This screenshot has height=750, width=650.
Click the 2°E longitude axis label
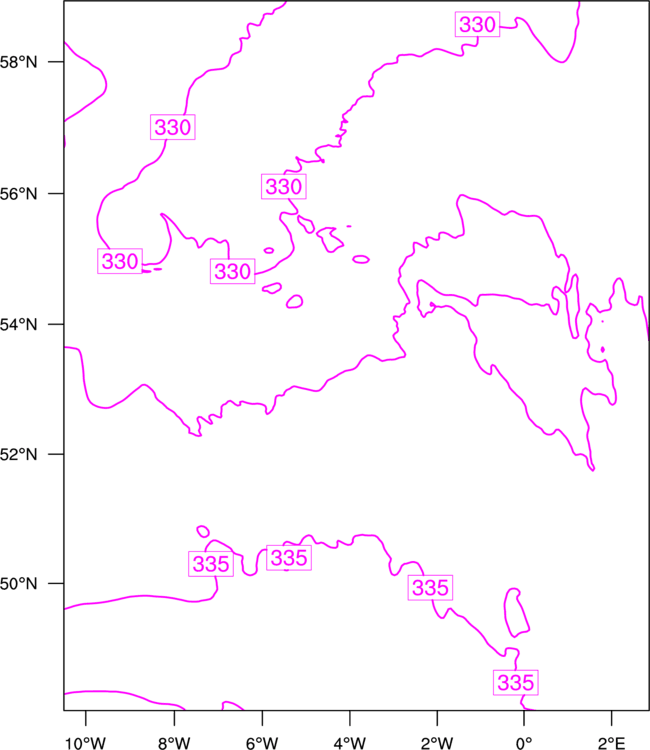point(611,743)
